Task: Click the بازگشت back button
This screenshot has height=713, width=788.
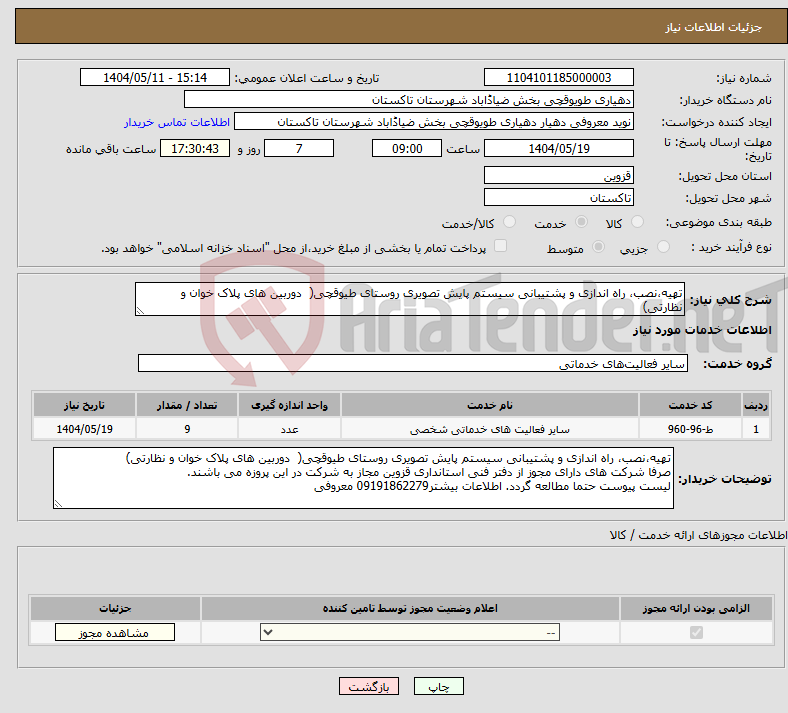Action: tap(369, 686)
